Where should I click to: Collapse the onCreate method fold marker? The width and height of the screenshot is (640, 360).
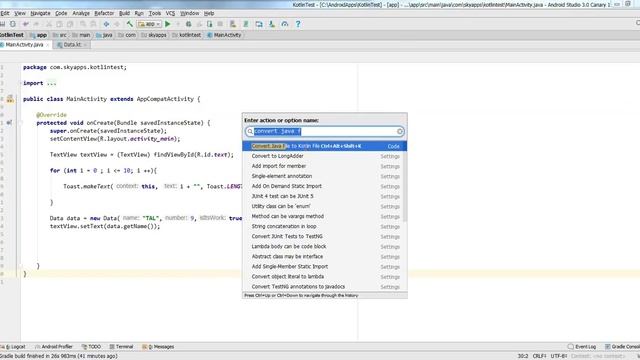click(20, 123)
